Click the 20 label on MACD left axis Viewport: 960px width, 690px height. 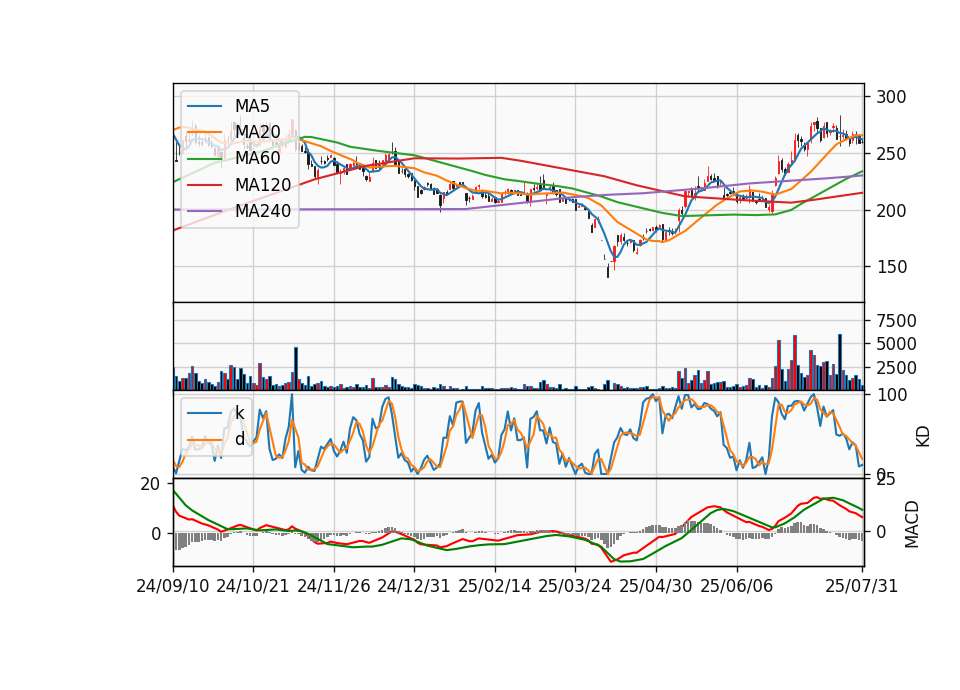coord(150,484)
